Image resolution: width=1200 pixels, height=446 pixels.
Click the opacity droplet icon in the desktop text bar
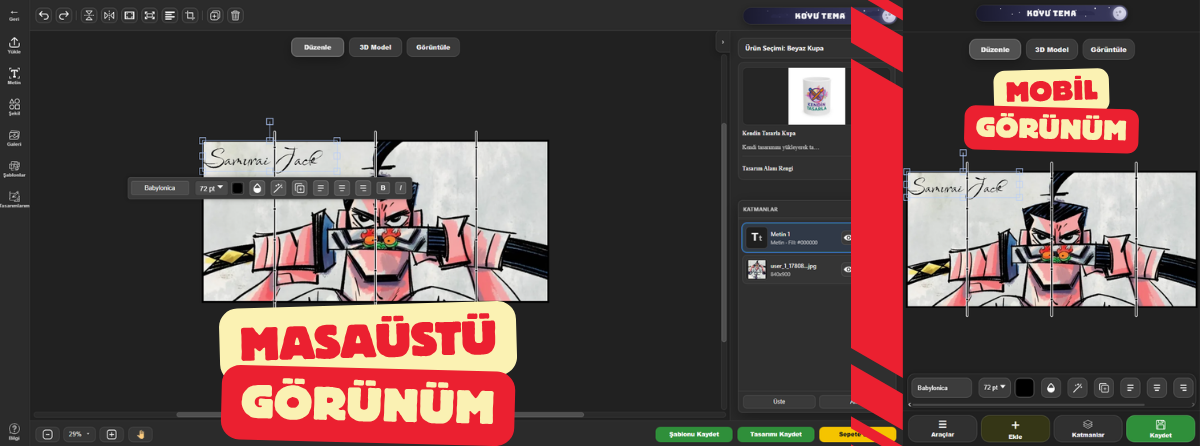(x=257, y=187)
